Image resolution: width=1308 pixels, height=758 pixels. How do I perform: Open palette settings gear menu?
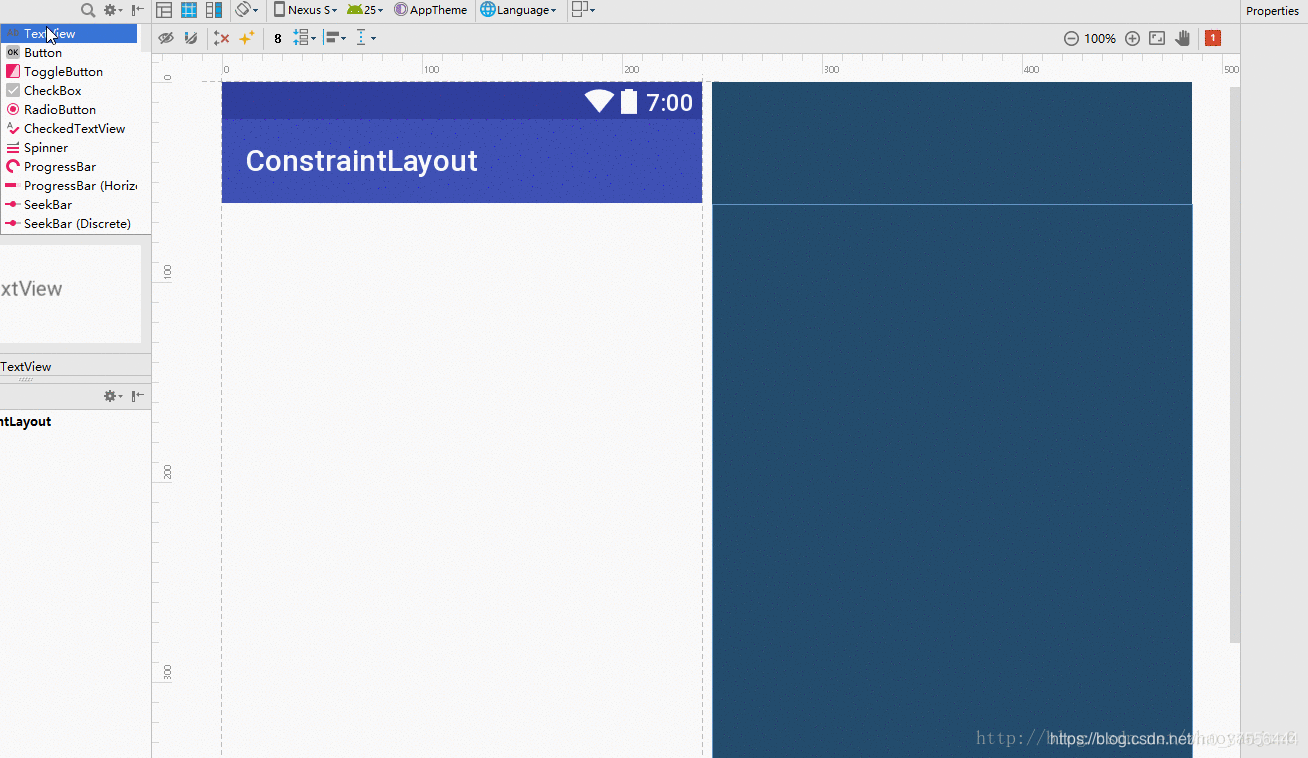pyautogui.click(x=113, y=10)
